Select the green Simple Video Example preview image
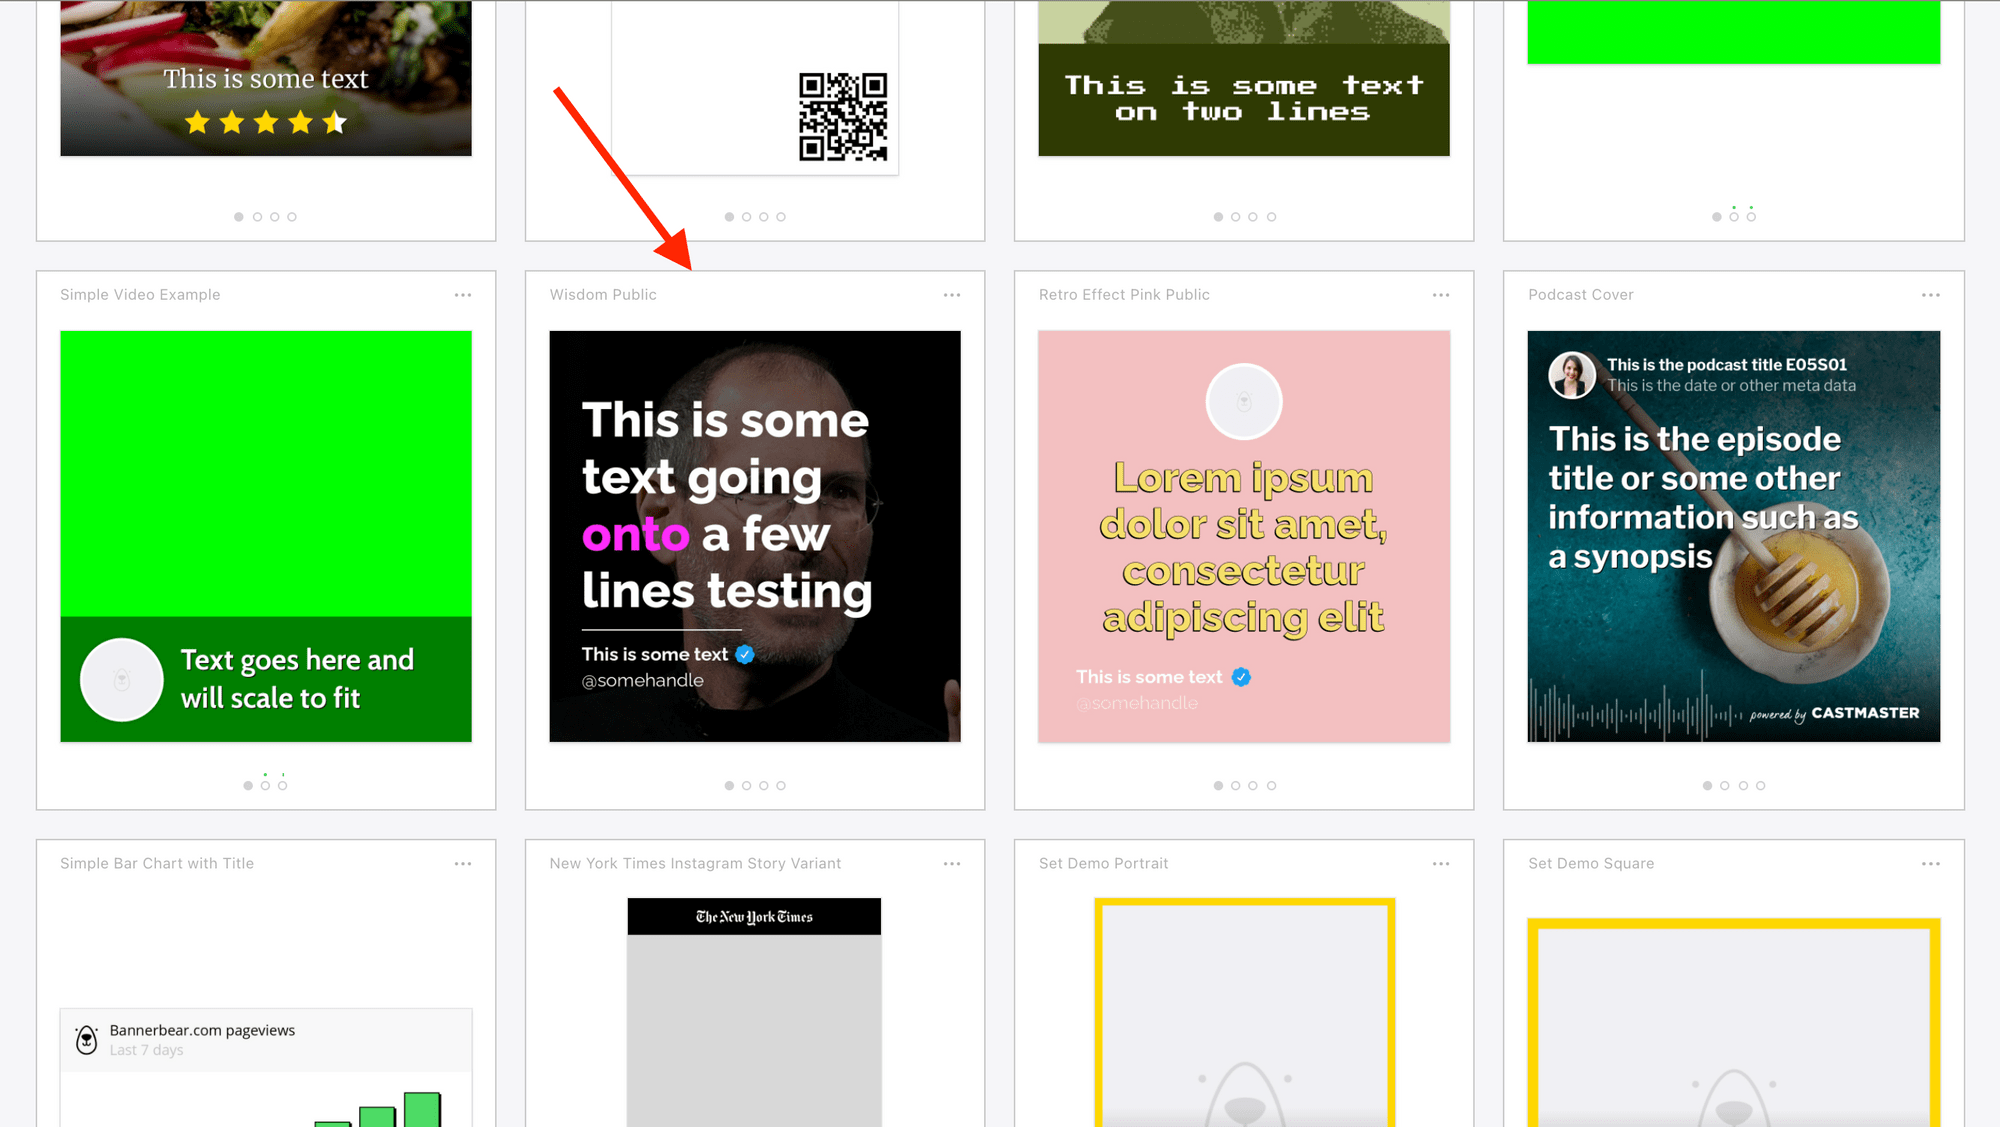Screen dimensions: 2000x1127 266,536
